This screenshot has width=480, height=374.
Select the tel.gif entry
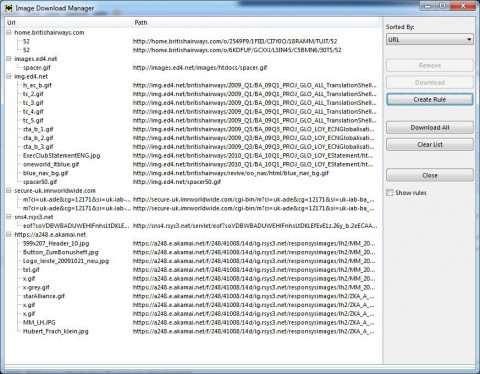(x=31, y=270)
